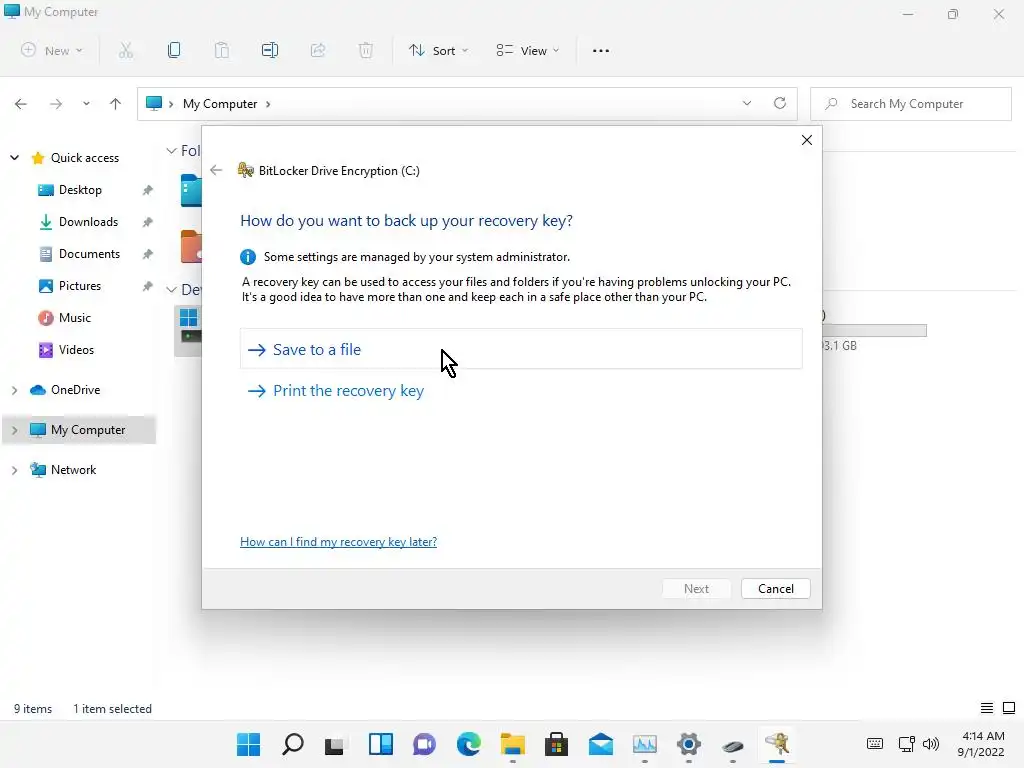This screenshot has width=1024, height=768.
Task: Refresh the My Computer view
Action: coord(780,103)
